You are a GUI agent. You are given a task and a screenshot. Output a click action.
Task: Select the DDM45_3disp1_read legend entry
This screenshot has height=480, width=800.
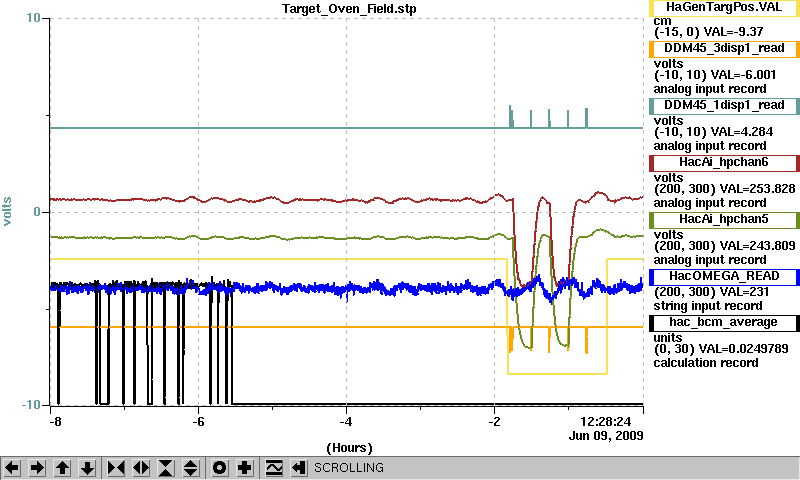tap(724, 48)
